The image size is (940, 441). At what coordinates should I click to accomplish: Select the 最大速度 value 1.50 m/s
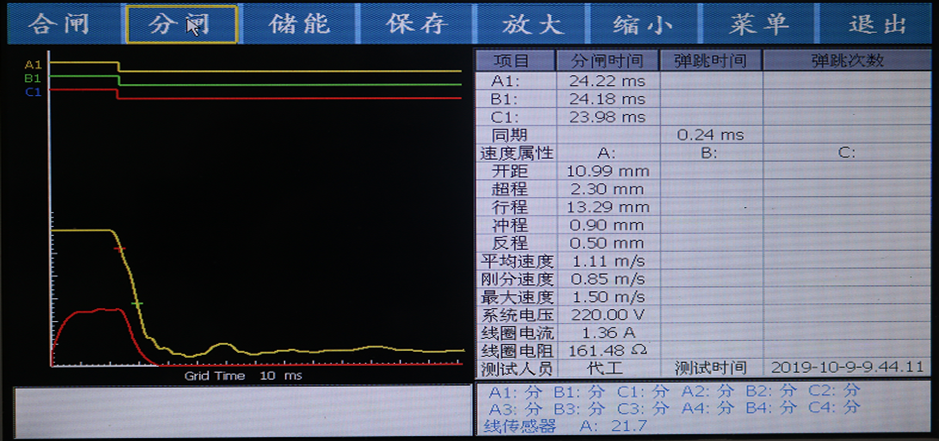[608, 297]
